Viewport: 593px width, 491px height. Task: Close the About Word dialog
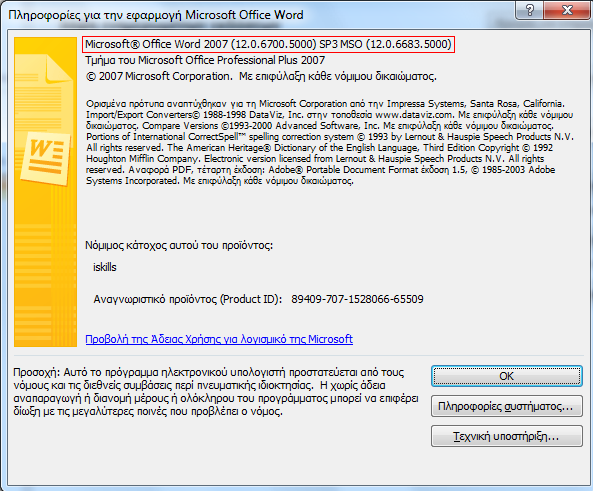(x=567, y=9)
